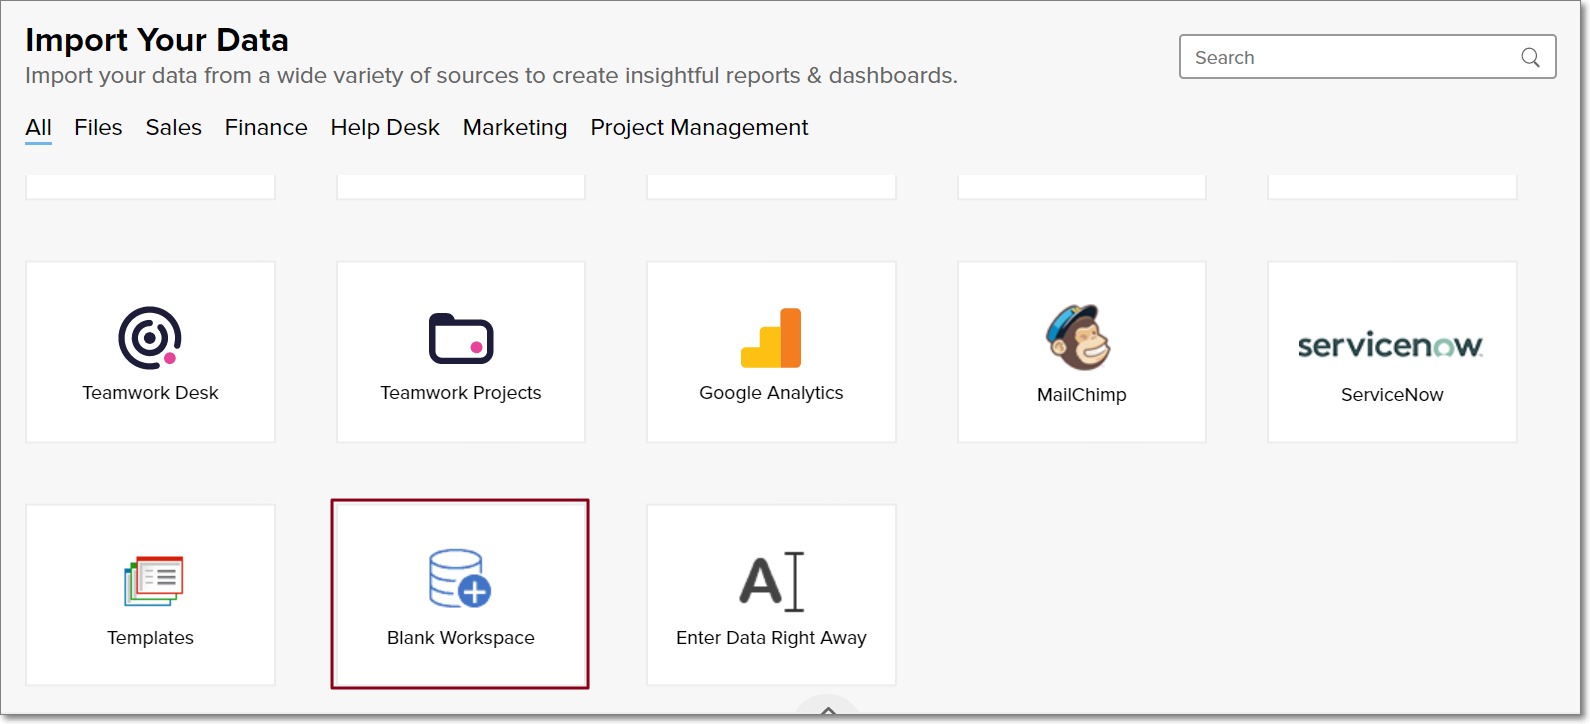Screen dimensions: 1590x724
Task: Focus the Search input field
Action: [x=1350, y=58]
